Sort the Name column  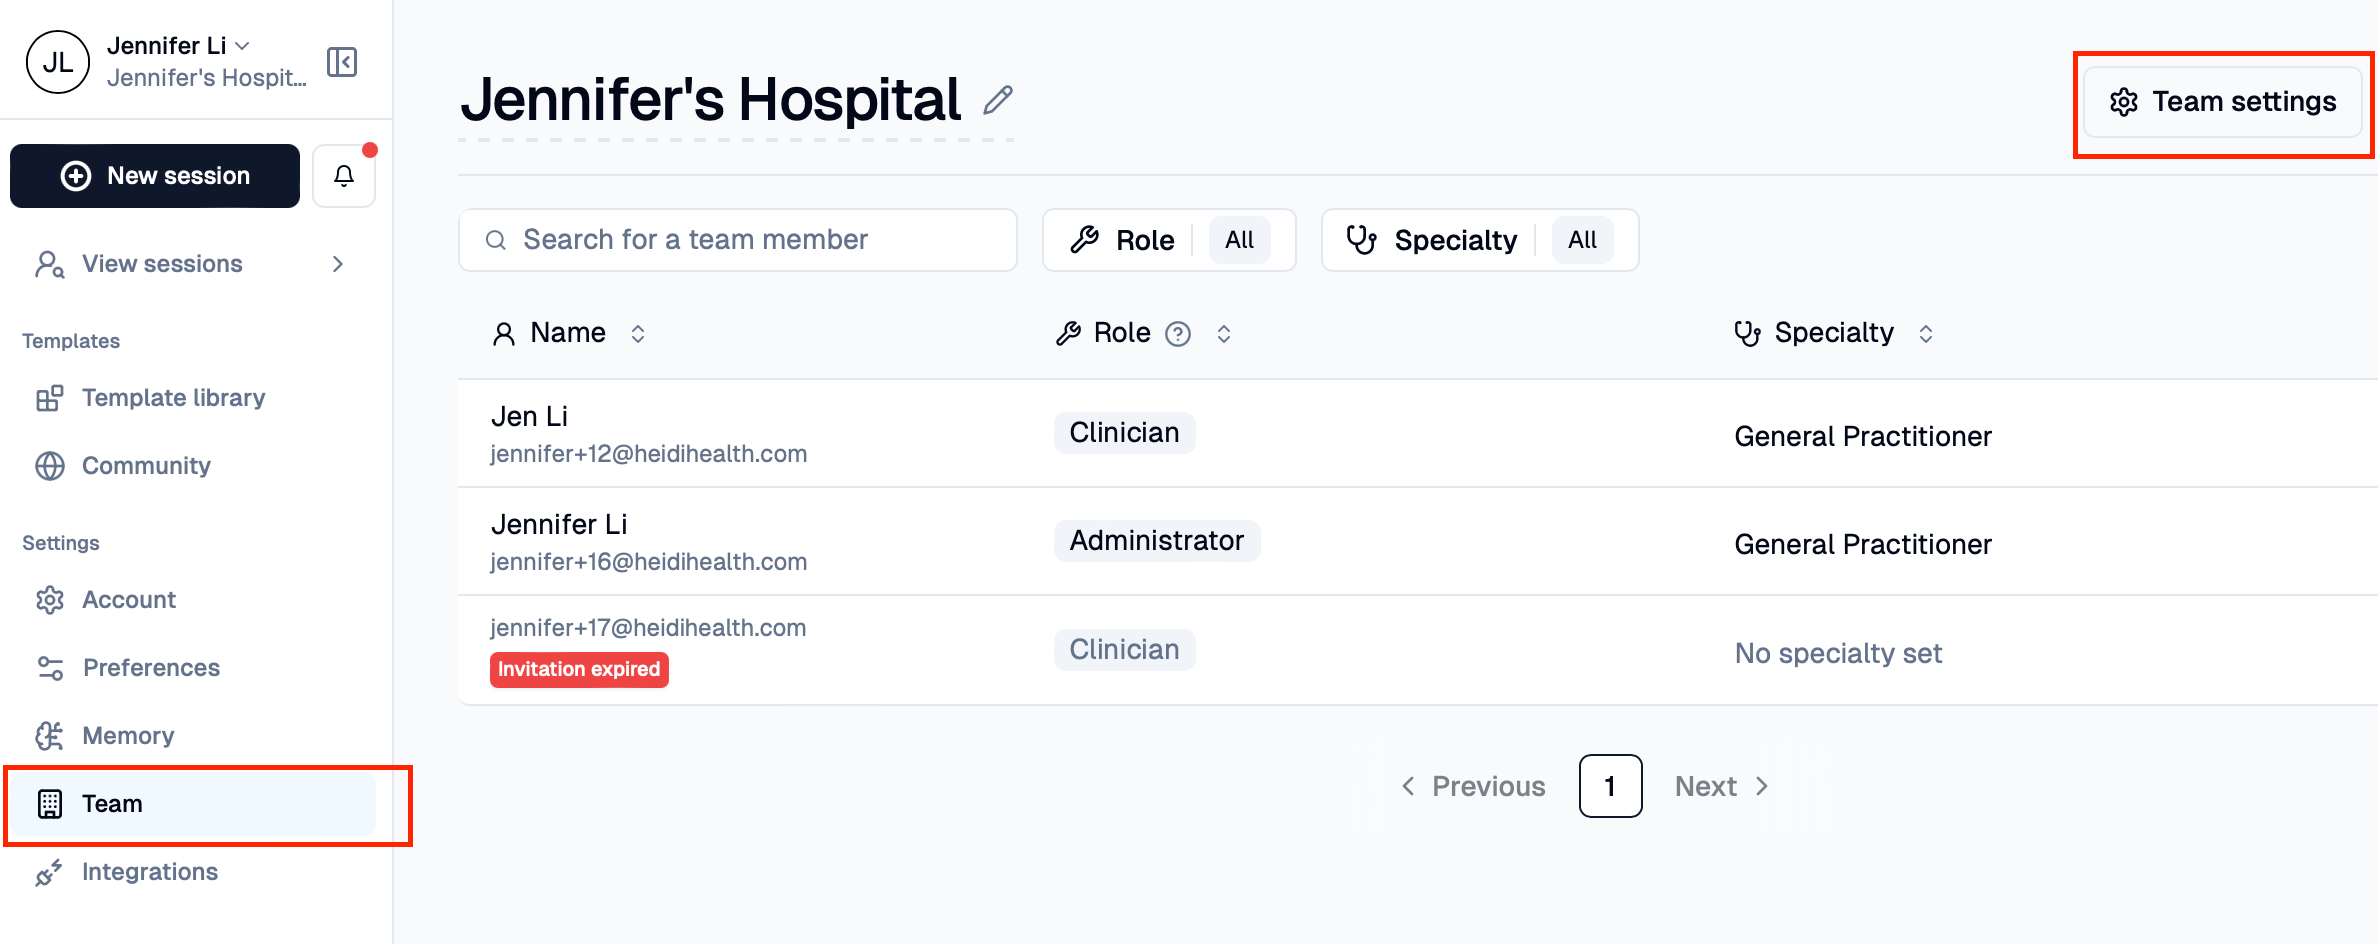point(638,333)
